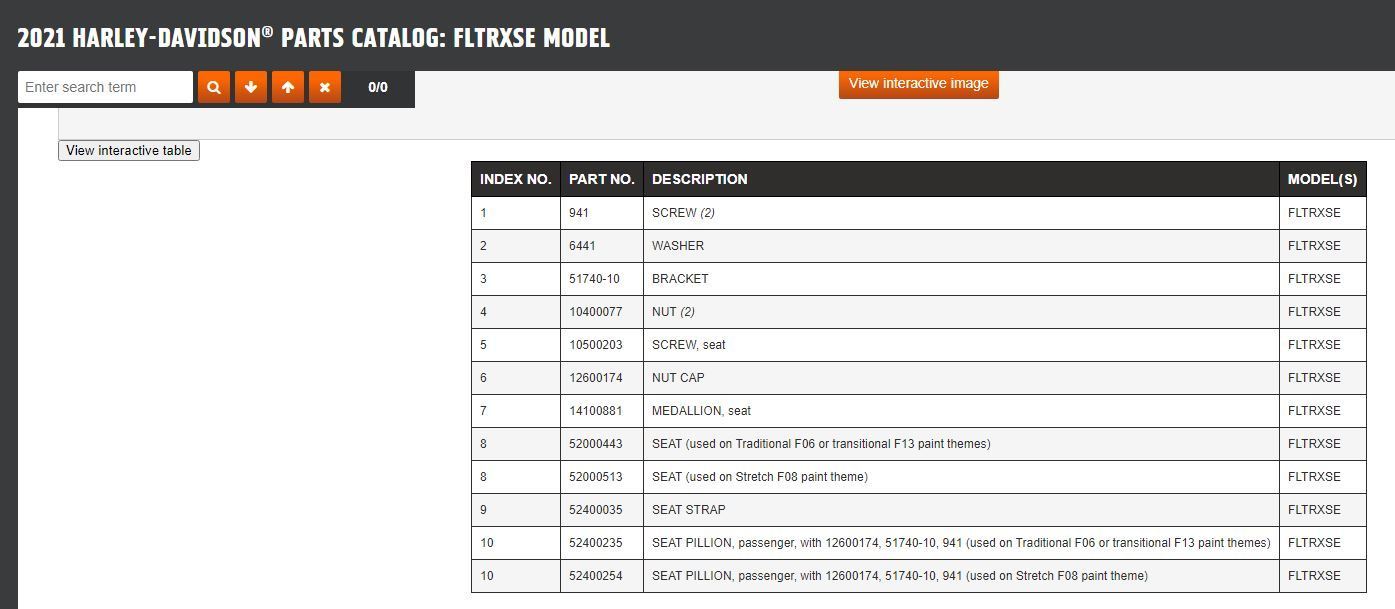Screen dimensions: 1395x609
Task: Click the INDEX NO. column header
Action: [515, 179]
